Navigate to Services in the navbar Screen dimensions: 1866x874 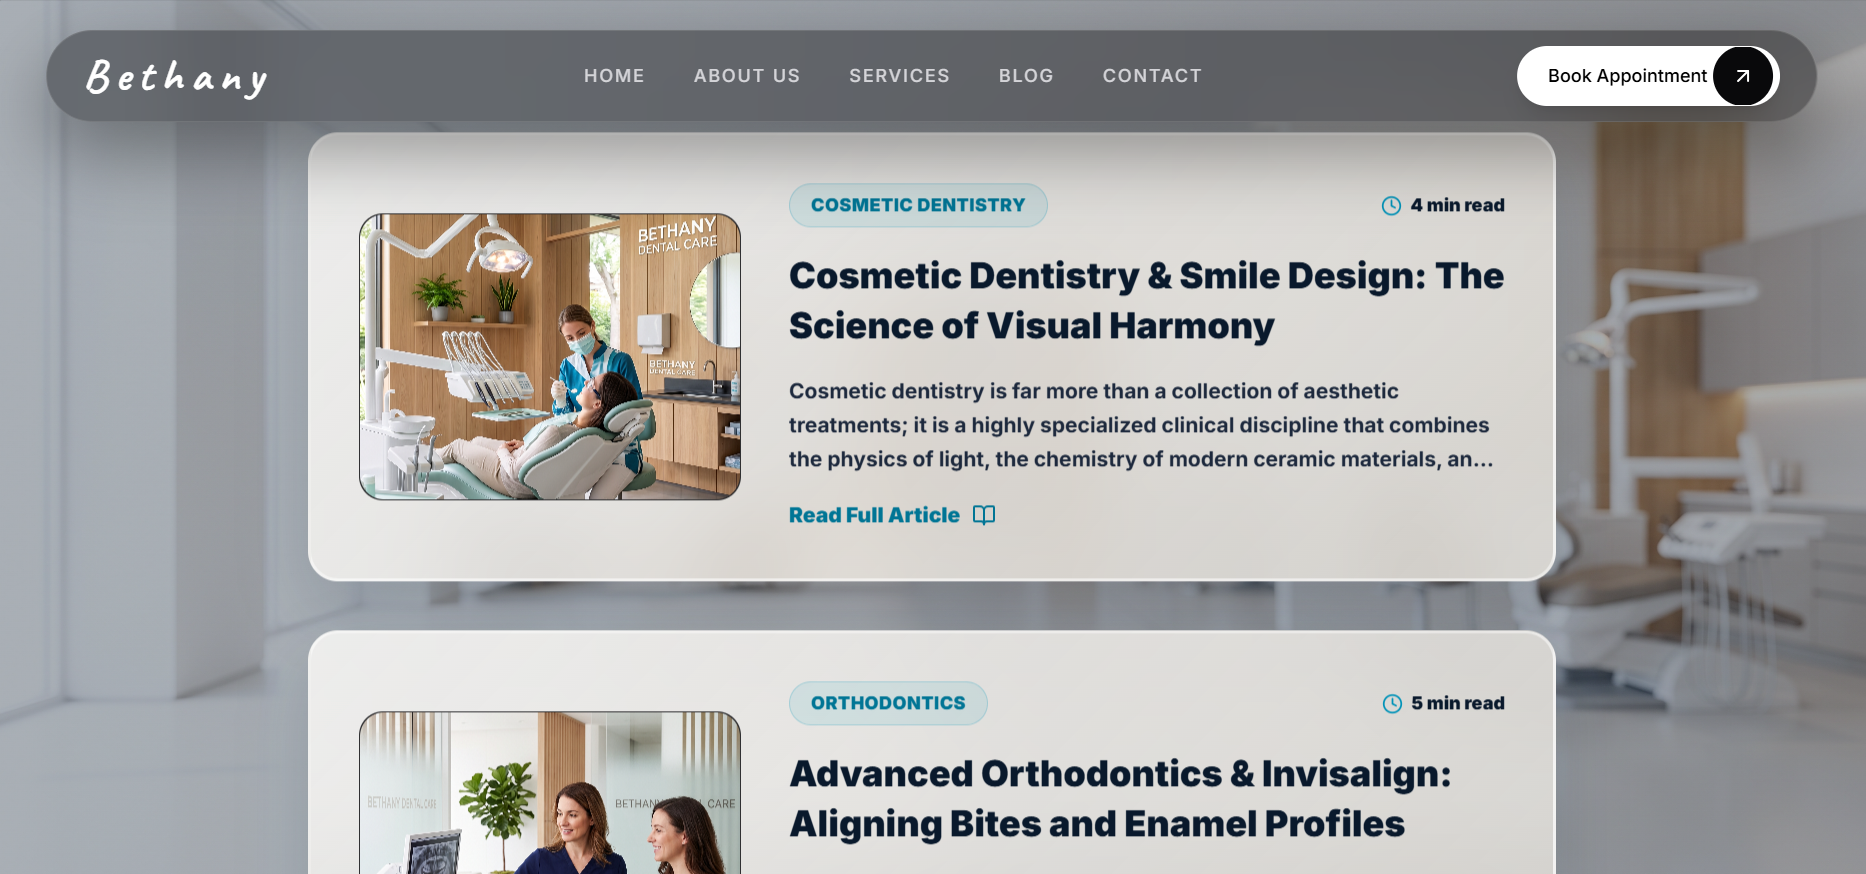pyautogui.click(x=899, y=76)
